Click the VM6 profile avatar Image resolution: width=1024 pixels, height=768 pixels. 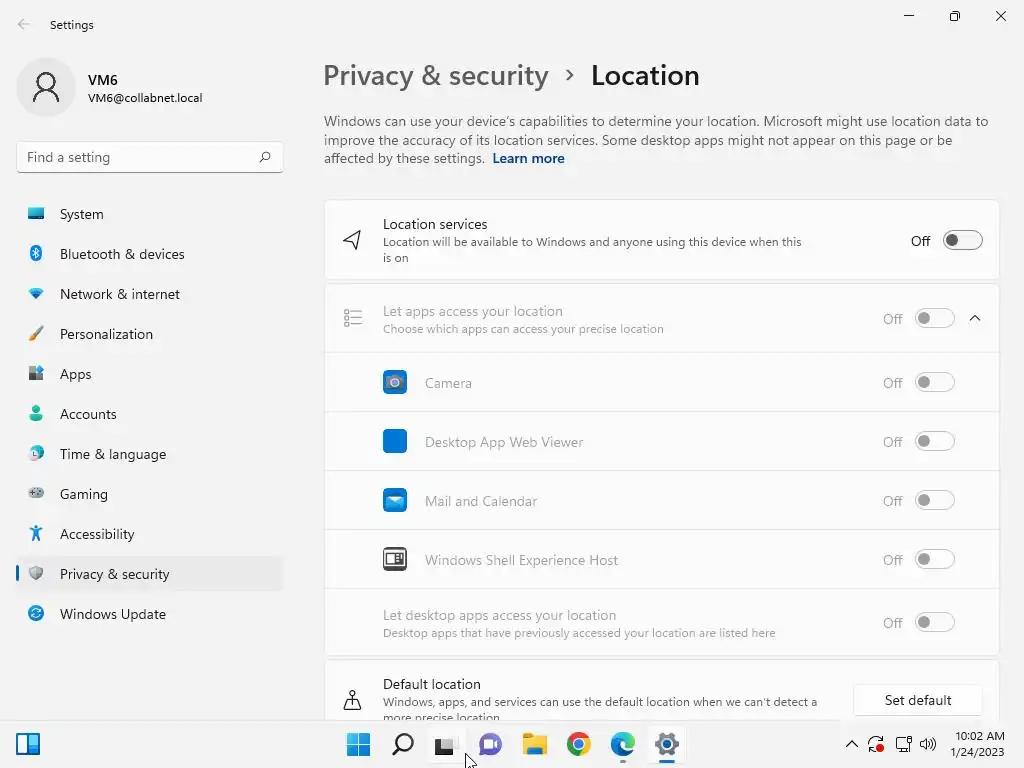pyautogui.click(x=46, y=87)
